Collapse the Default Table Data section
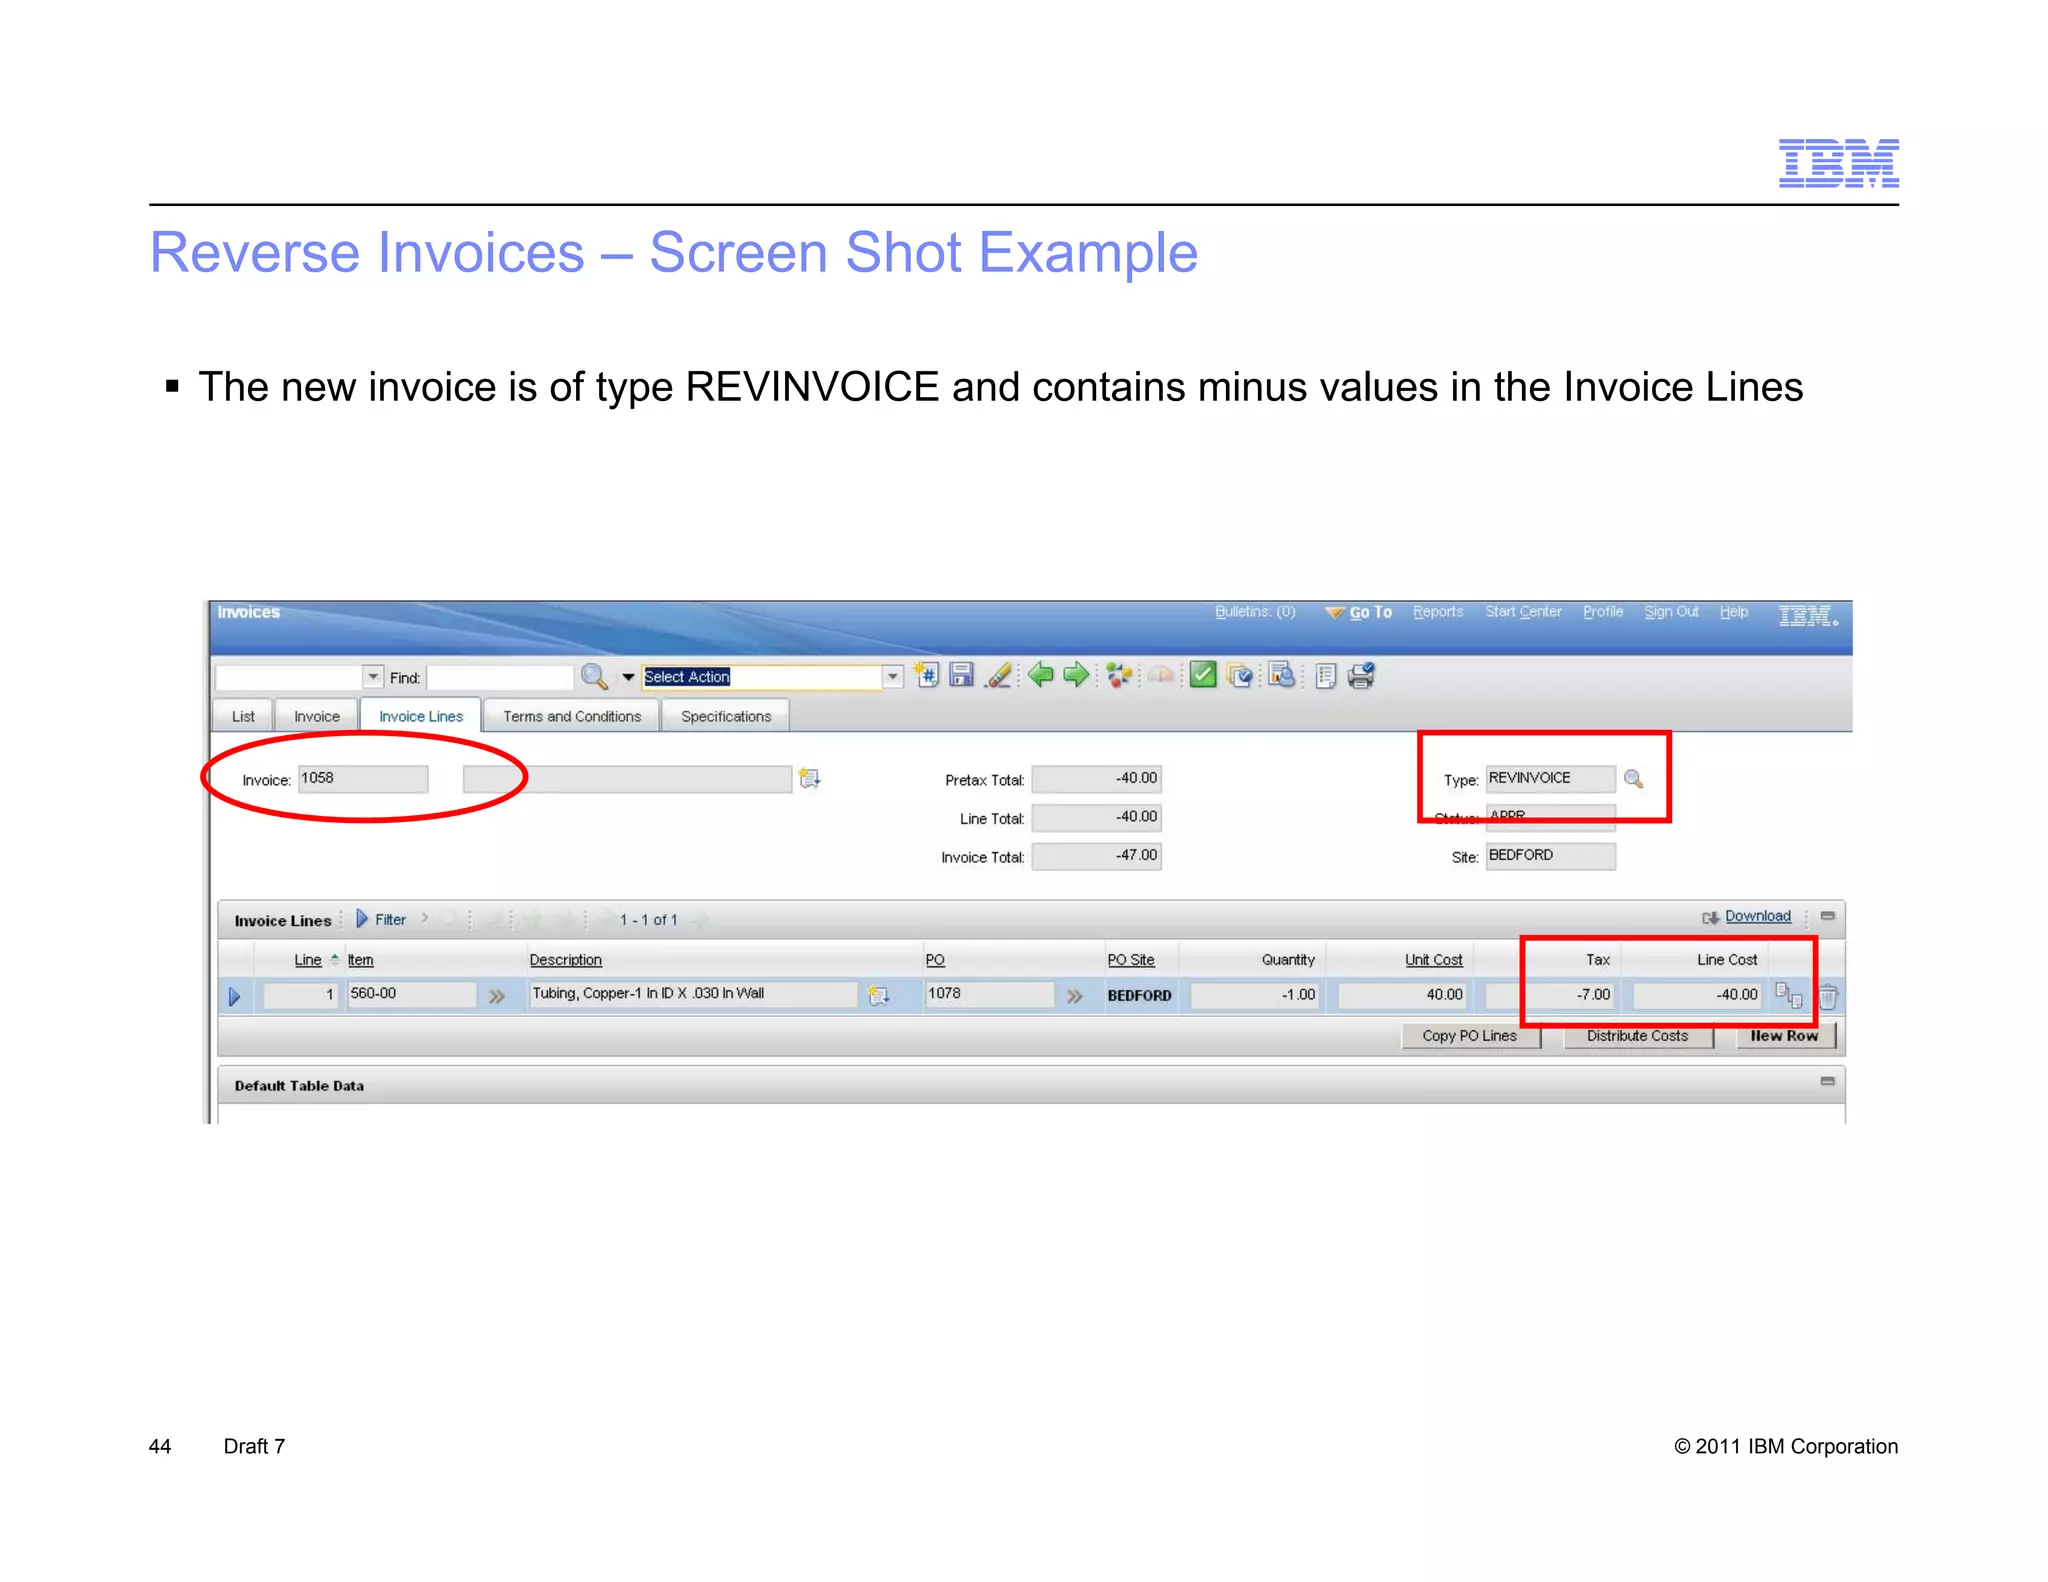This screenshot has width=2048, height=1582. coord(1827,1081)
